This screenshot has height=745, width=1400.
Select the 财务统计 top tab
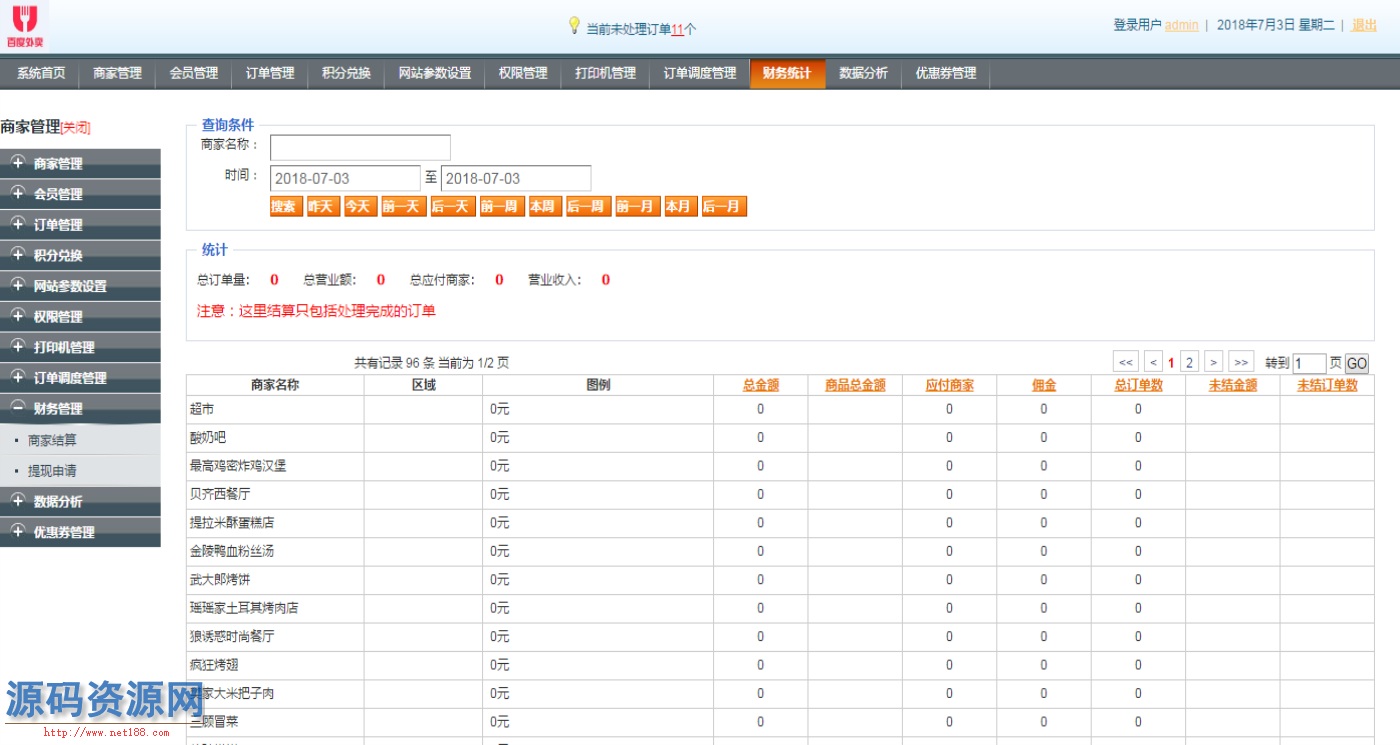(787, 74)
